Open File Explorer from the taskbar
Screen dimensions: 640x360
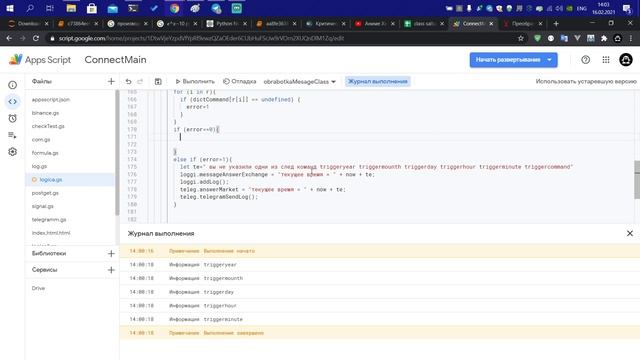click(71, 8)
